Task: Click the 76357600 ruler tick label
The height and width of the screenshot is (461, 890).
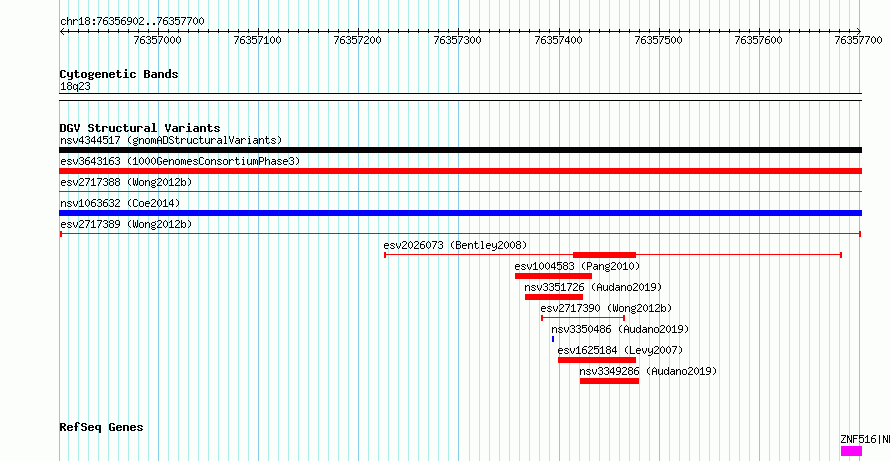Action: point(758,40)
